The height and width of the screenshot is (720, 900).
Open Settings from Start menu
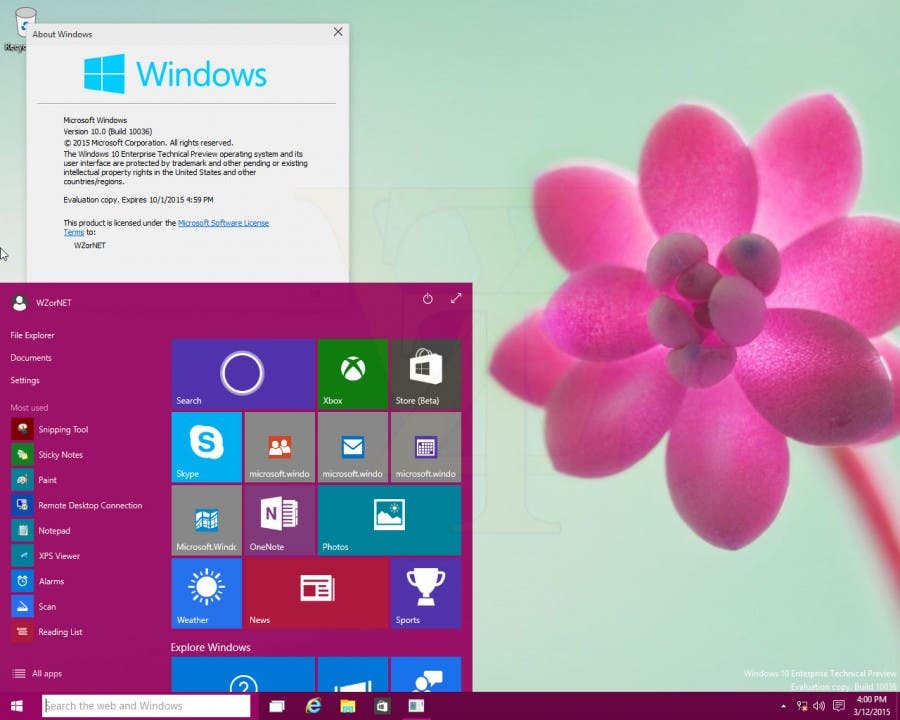click(x=25, y=380)
